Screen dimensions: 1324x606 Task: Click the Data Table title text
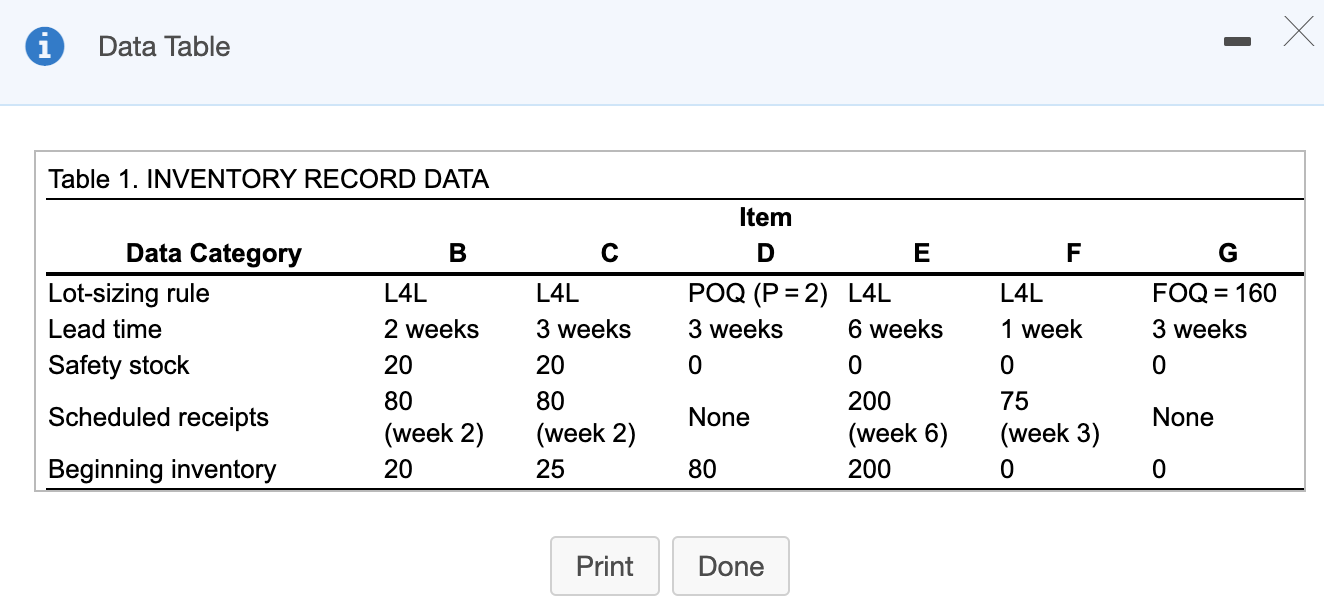coord(164,46)
